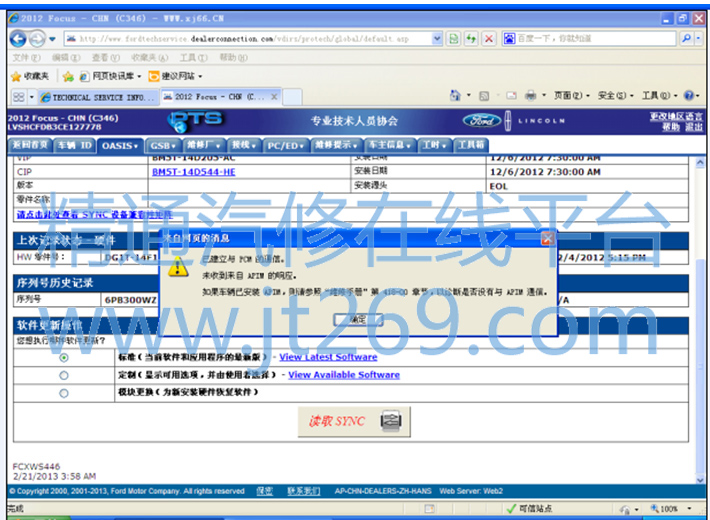The height and width of the screenshot is (520, 710).
Task: Click the 保密 footer link
Action: click(264, 491)
